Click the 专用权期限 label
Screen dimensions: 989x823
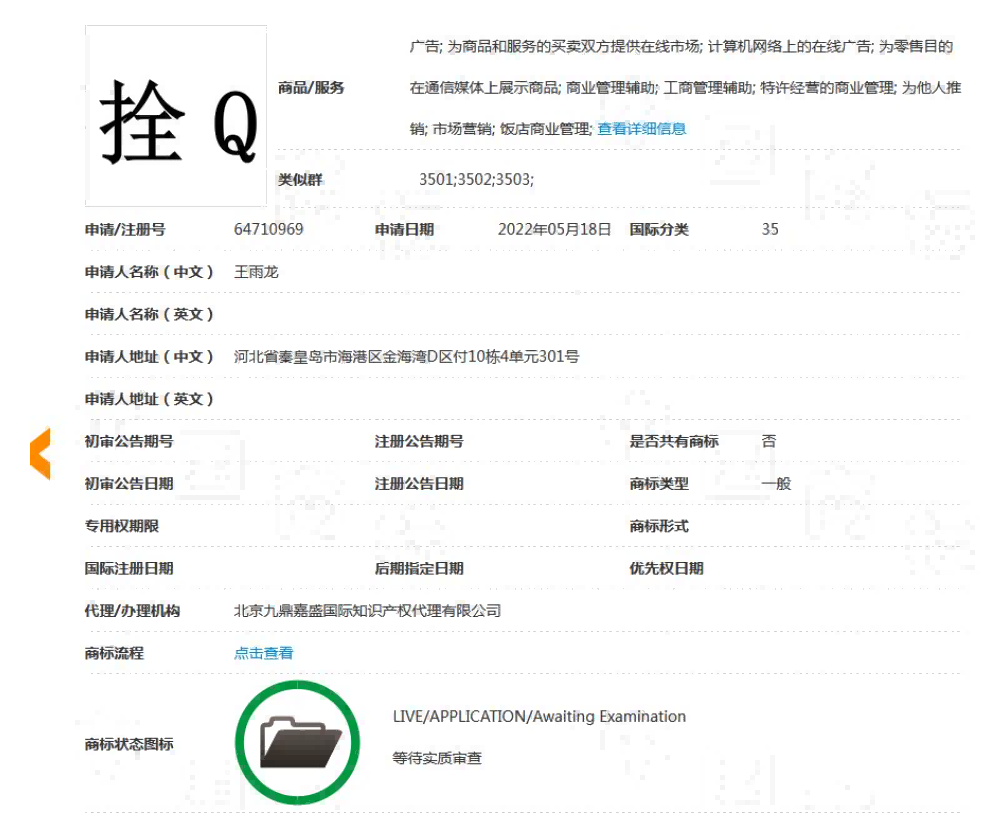122,526
